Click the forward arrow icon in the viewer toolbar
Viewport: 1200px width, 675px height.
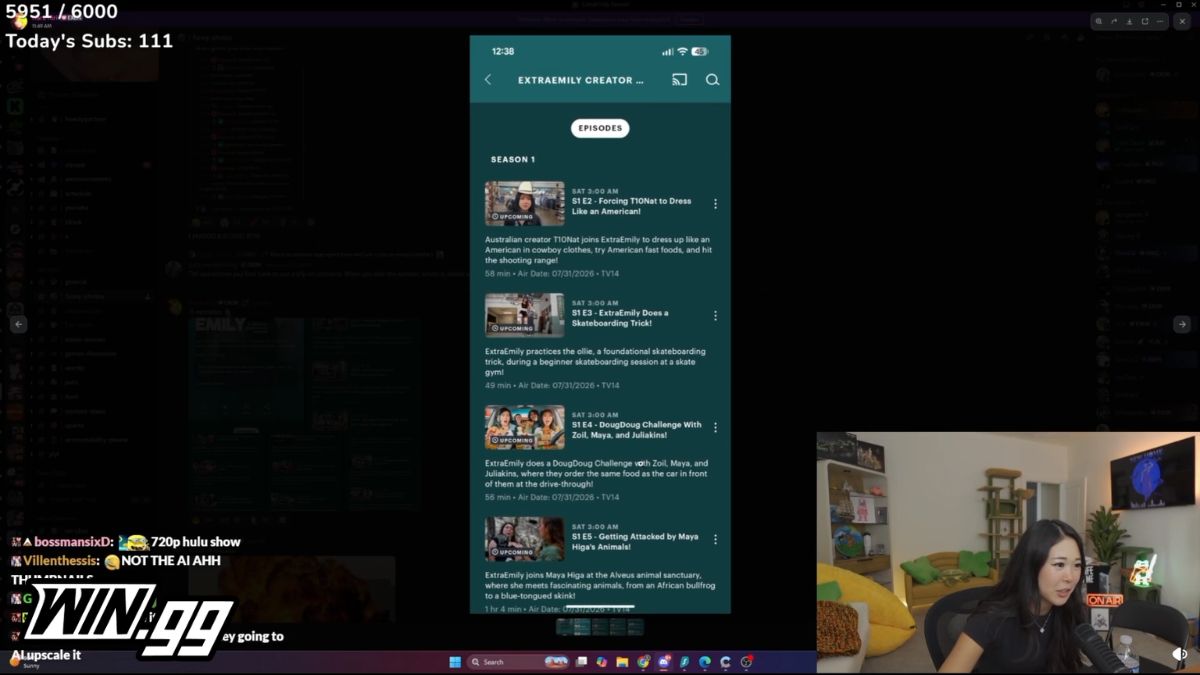coord(1114,21)
